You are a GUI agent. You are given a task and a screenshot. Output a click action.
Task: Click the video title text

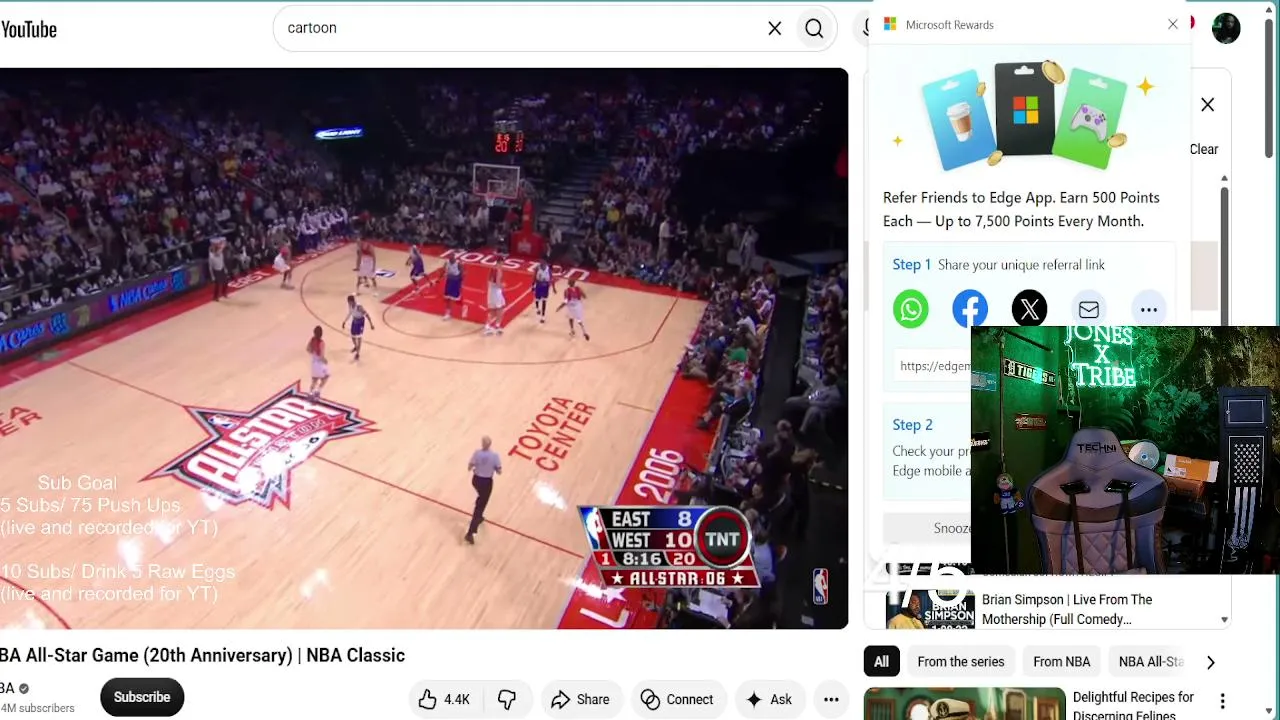point(203,656)
